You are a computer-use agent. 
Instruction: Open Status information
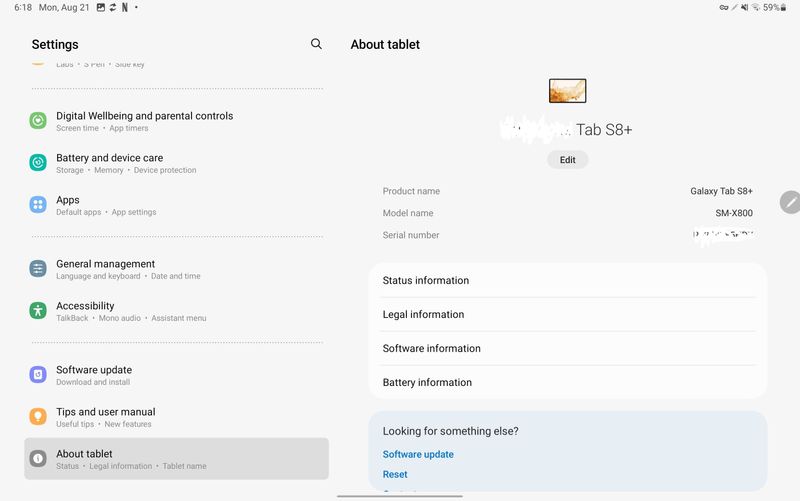point(567,281)
